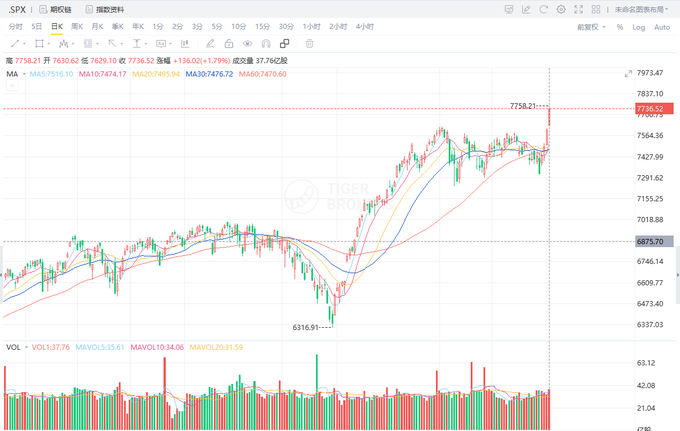This screenshot has height=431, width=680.
Task: Click the 7736.52 current price tag
Action: pos(654,108)
